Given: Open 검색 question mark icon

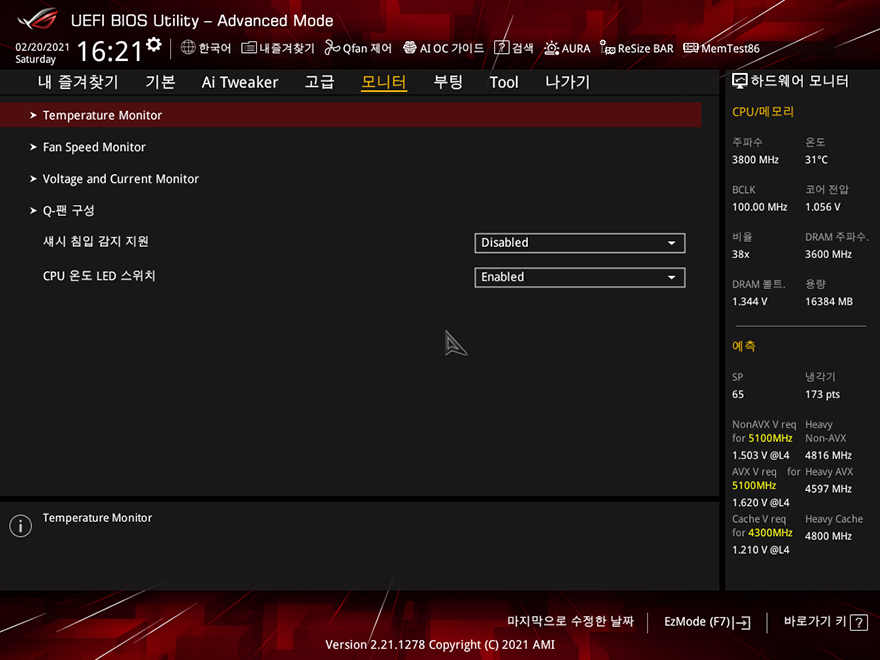Looking at the screenshot, I should point(501,48).
